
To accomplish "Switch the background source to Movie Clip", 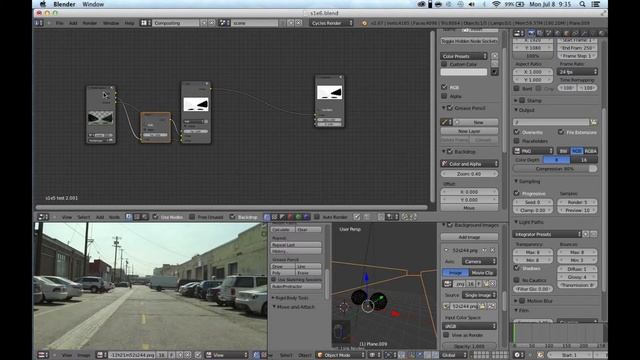I will point(483,272).
